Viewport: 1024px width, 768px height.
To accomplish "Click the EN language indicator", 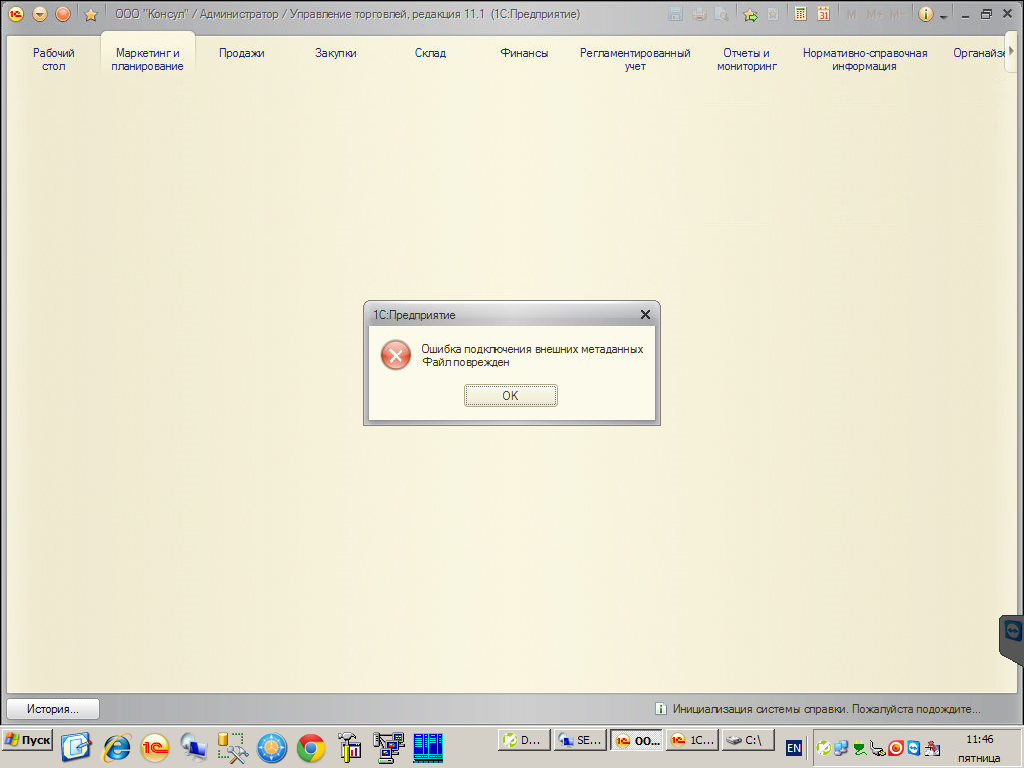I will (x=793, y=748).
